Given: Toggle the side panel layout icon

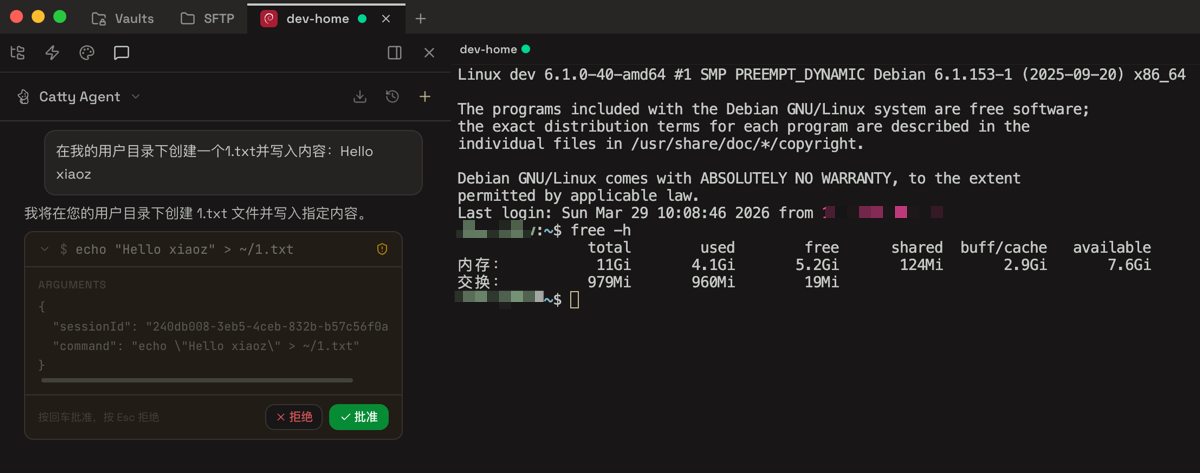Looking at the screenshot, I should tap(394, 53).
